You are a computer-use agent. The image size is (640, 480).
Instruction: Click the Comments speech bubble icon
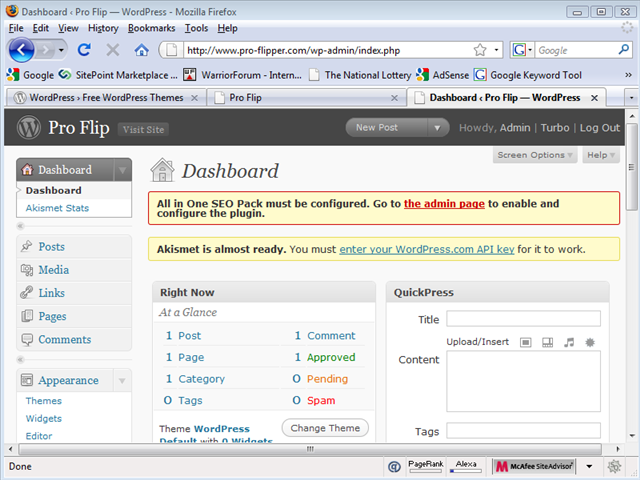[x=27, y=339]
